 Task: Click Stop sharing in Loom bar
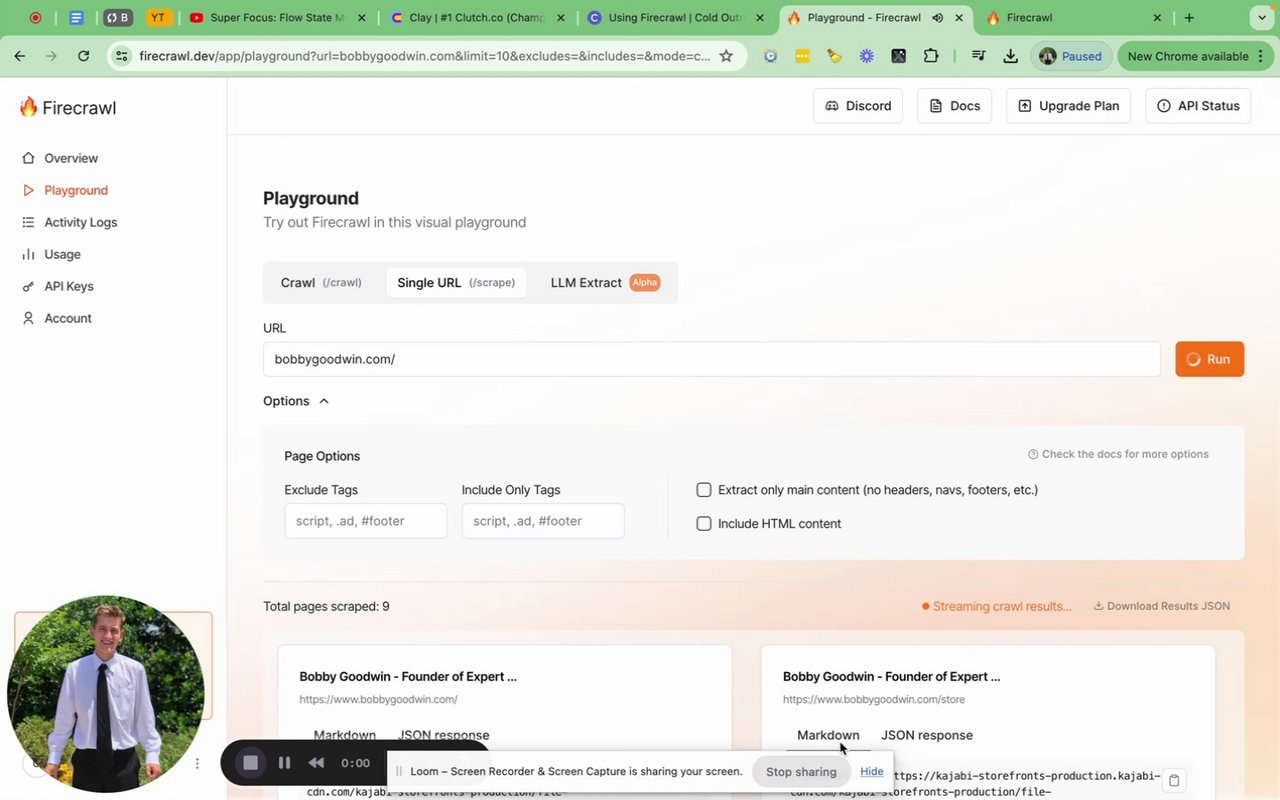click(801, 772)
